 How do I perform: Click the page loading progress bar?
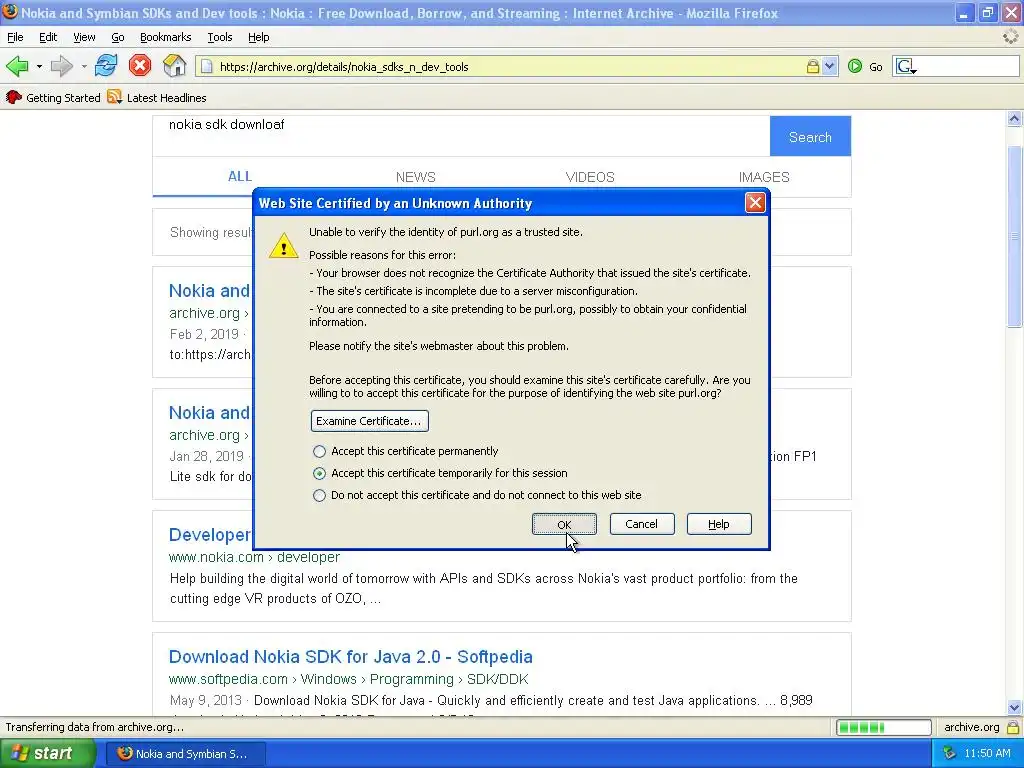884,727
